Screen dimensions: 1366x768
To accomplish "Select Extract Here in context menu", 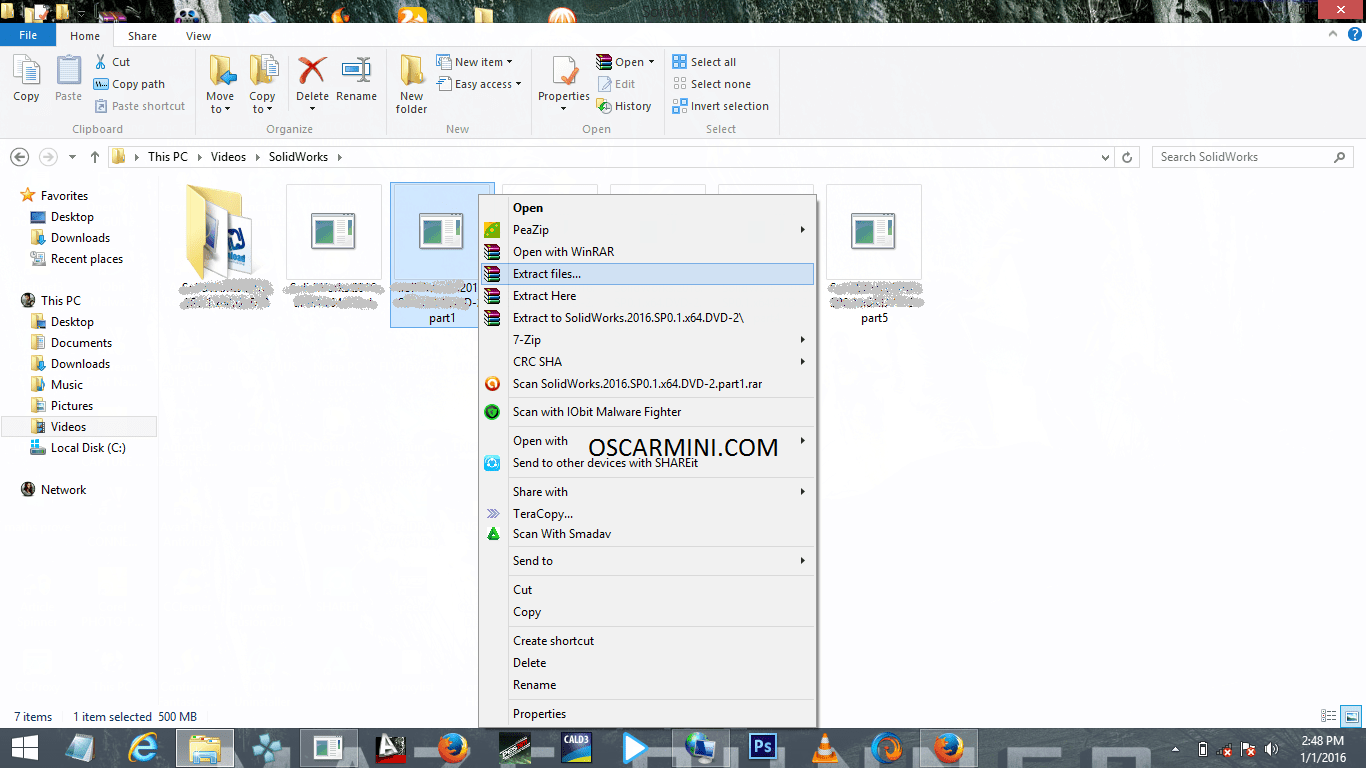I will tap(544, 296).
